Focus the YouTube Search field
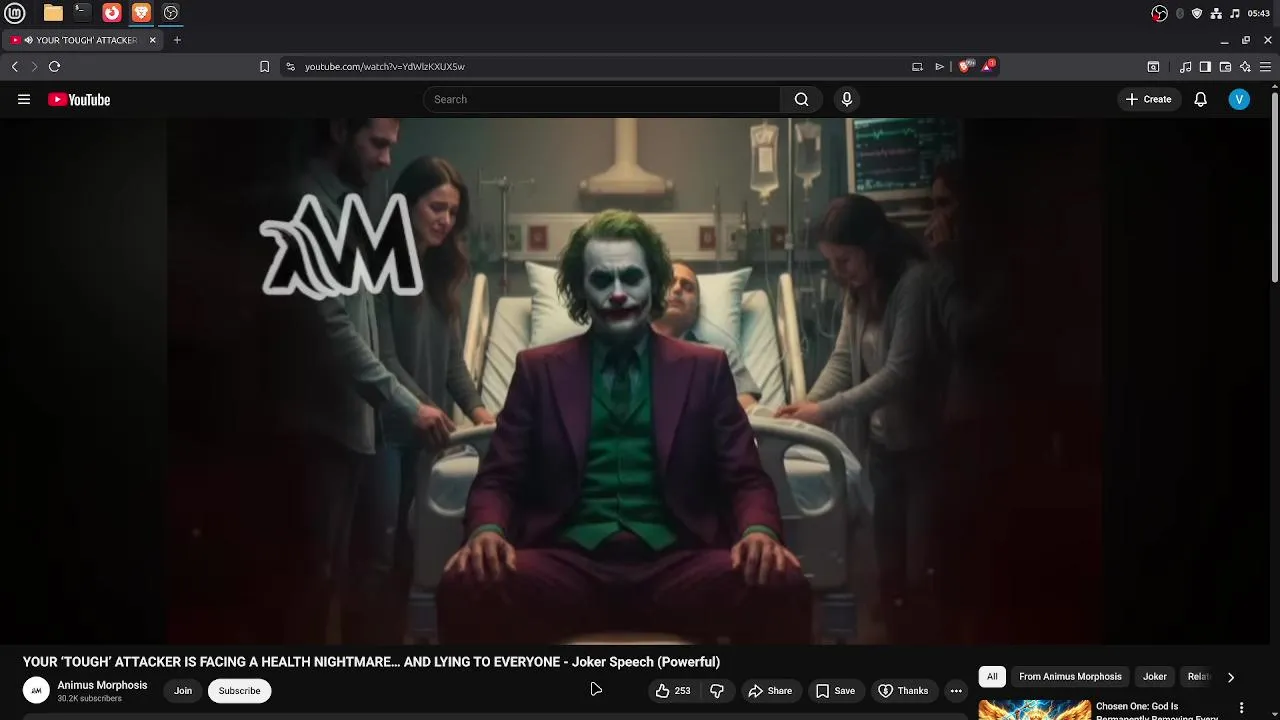 (602, 99)
